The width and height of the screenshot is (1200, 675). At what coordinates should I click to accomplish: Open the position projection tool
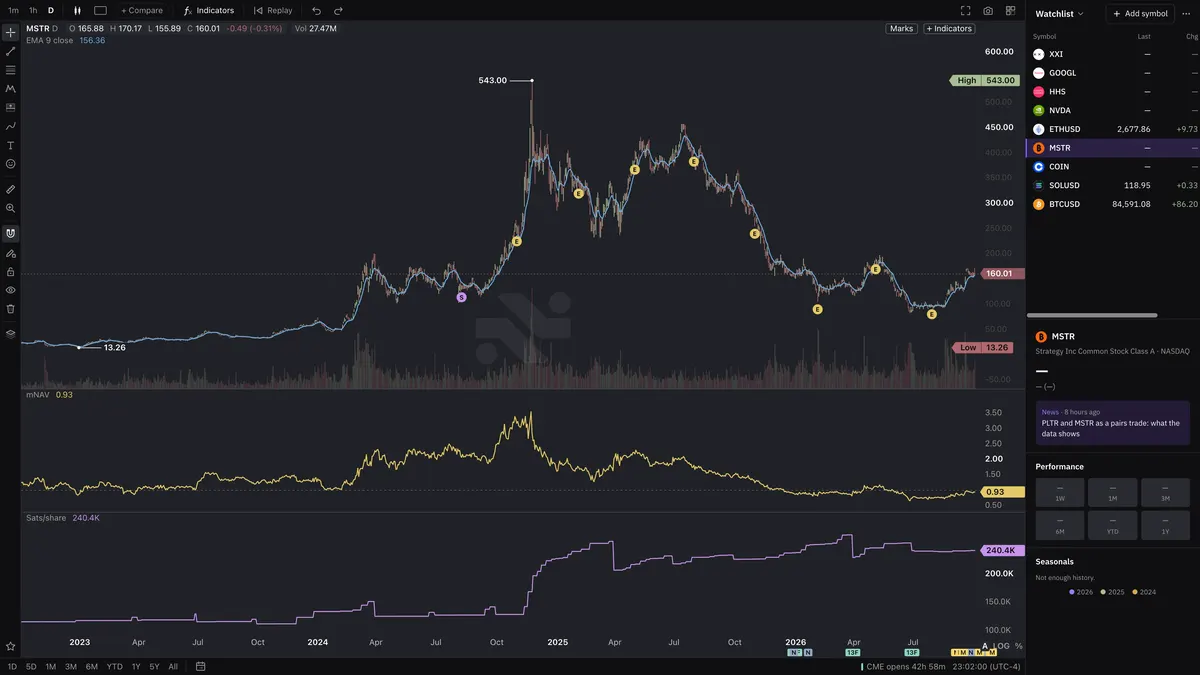tap(10, 107)
